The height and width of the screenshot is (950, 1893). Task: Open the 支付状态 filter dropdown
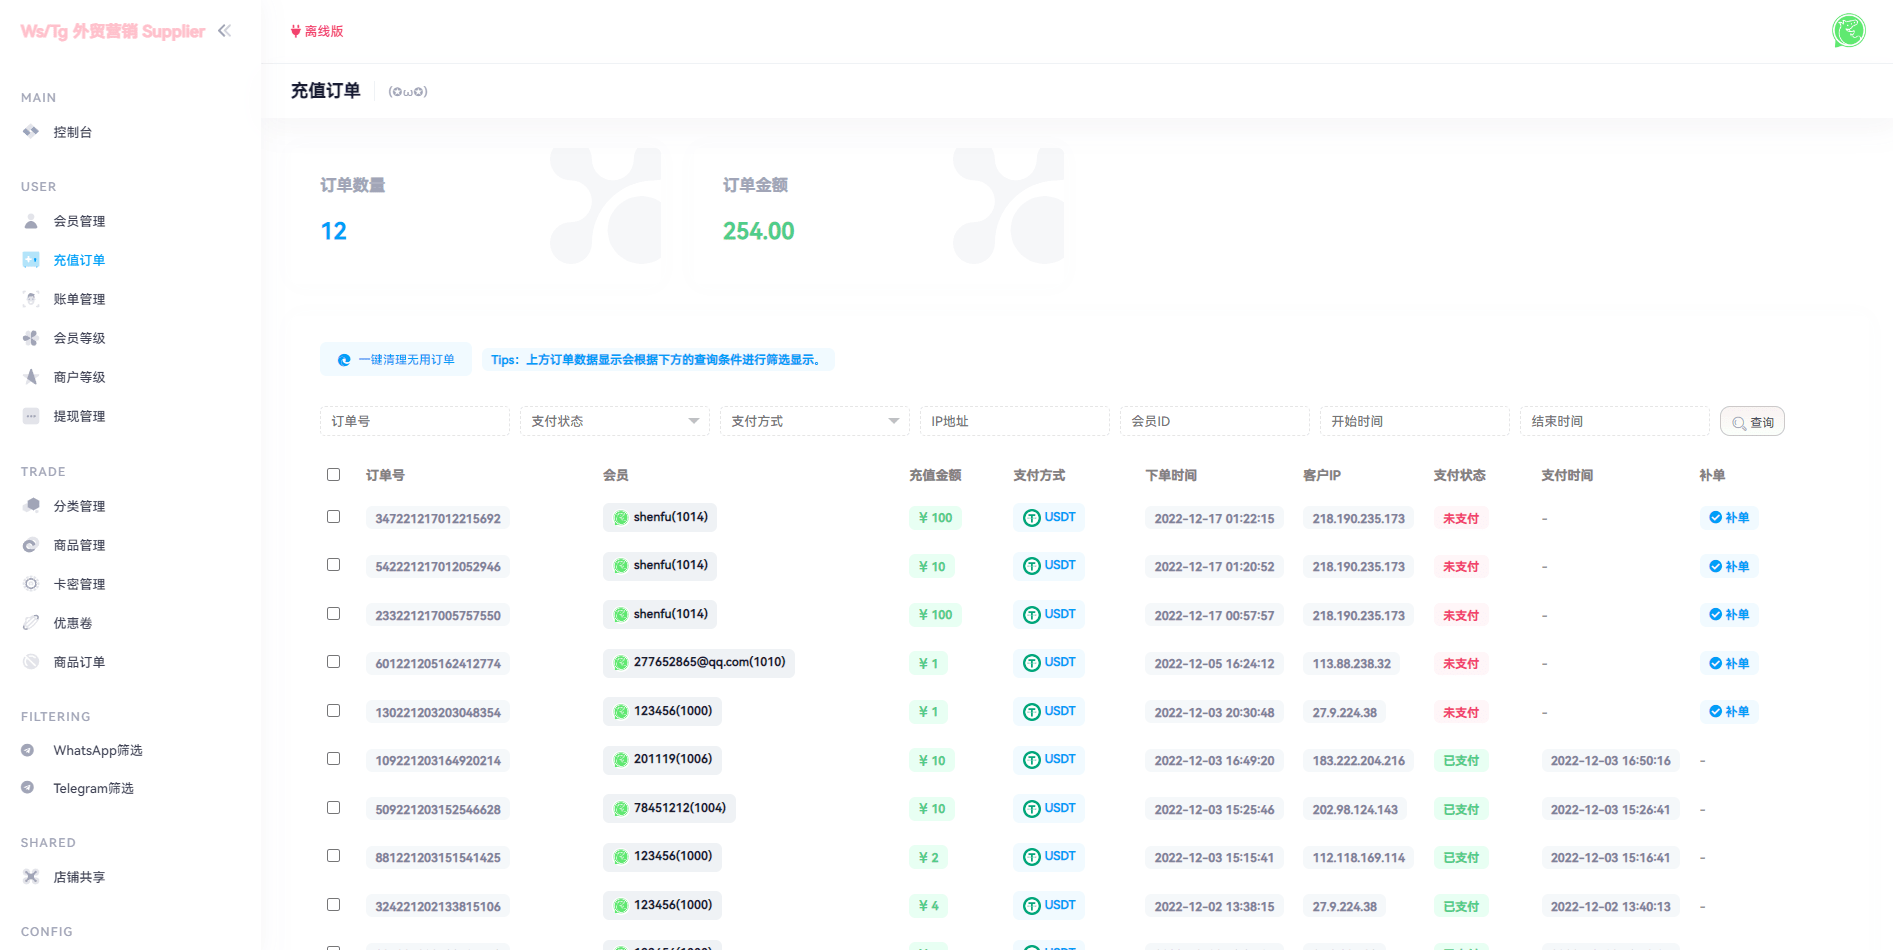[614, 421]
